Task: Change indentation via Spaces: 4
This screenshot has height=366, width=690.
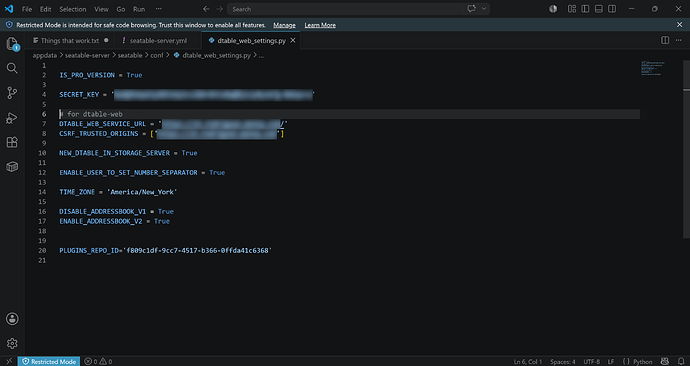Action: pyautogui.click(x=562, y=361)
